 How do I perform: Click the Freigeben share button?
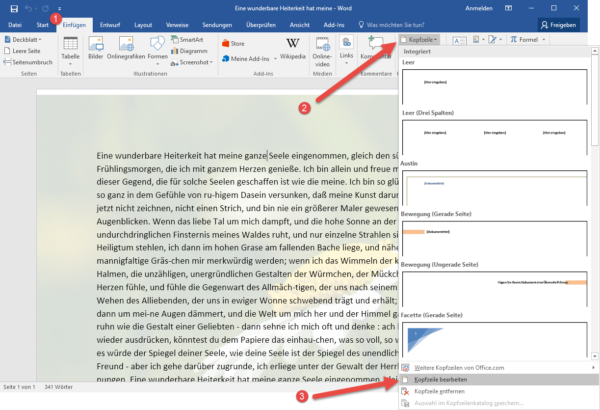pos(559,25)
